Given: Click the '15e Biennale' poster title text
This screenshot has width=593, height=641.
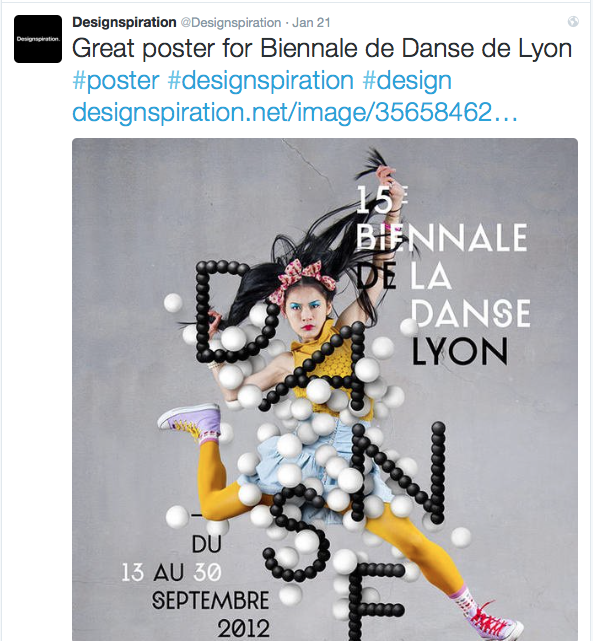Looking at the screenshot, I should tap(441, 219).
